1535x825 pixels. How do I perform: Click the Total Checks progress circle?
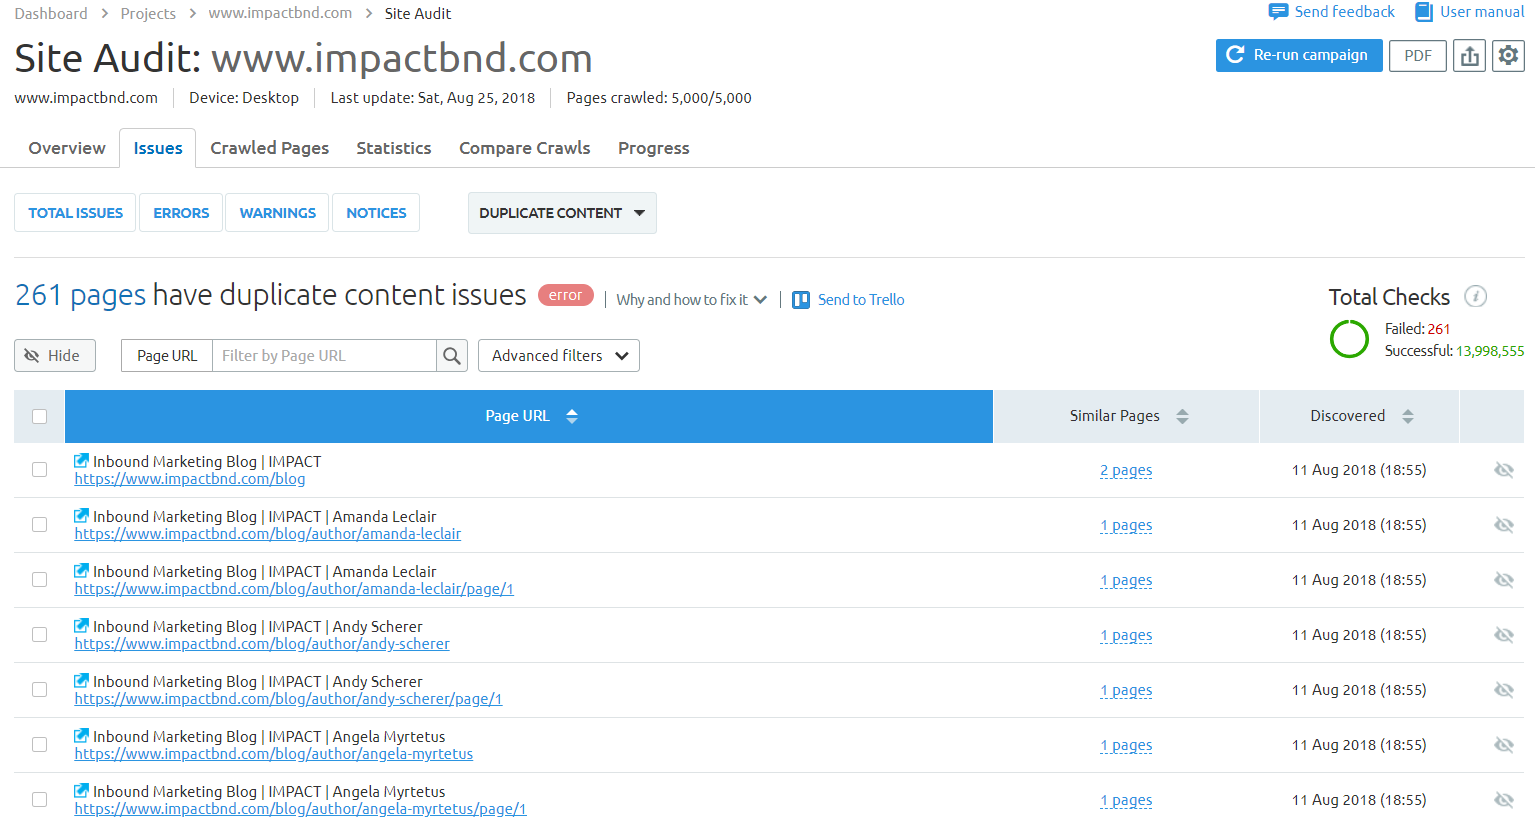(x=1349, y=339)
